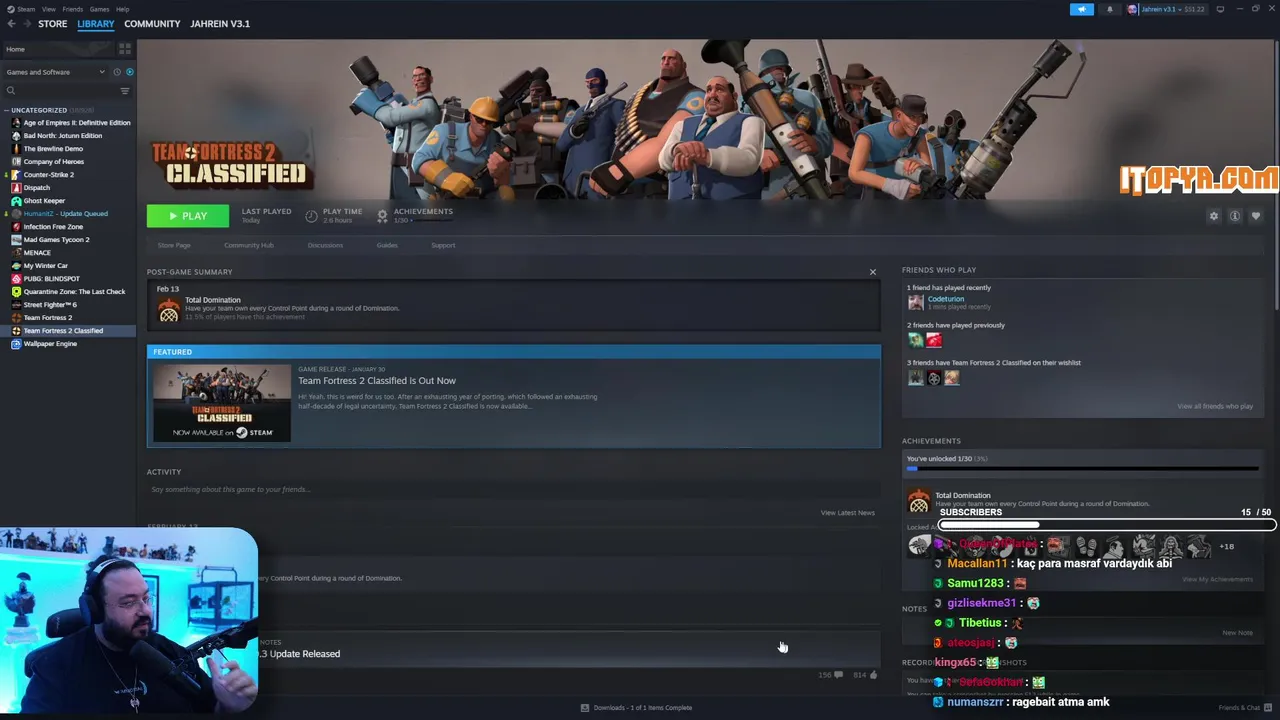Add game to favorites heart icon
1280x720 pixels.
click(1256, 216)
